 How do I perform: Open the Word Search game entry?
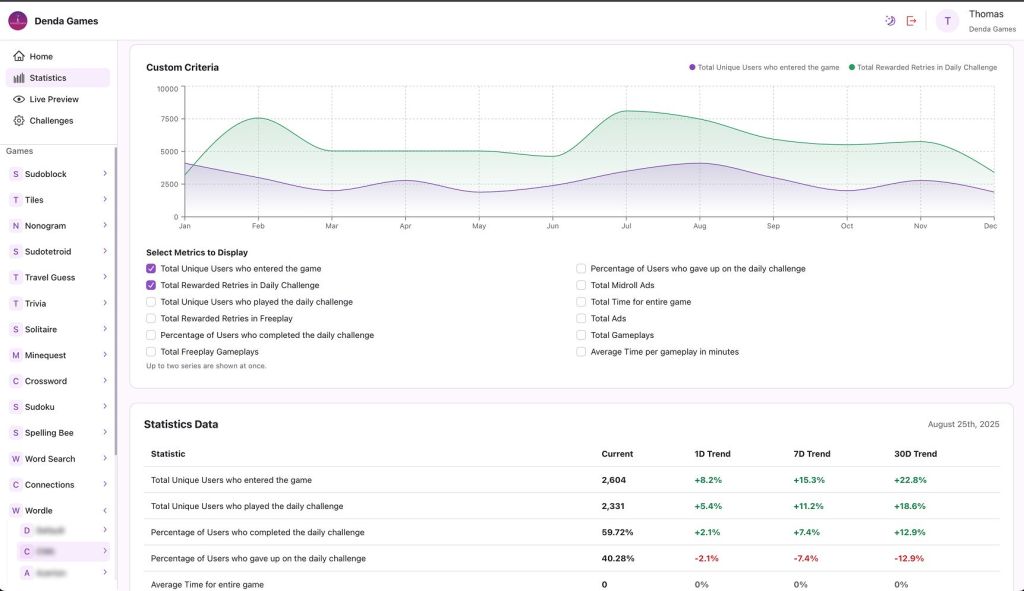coord(50,459)
